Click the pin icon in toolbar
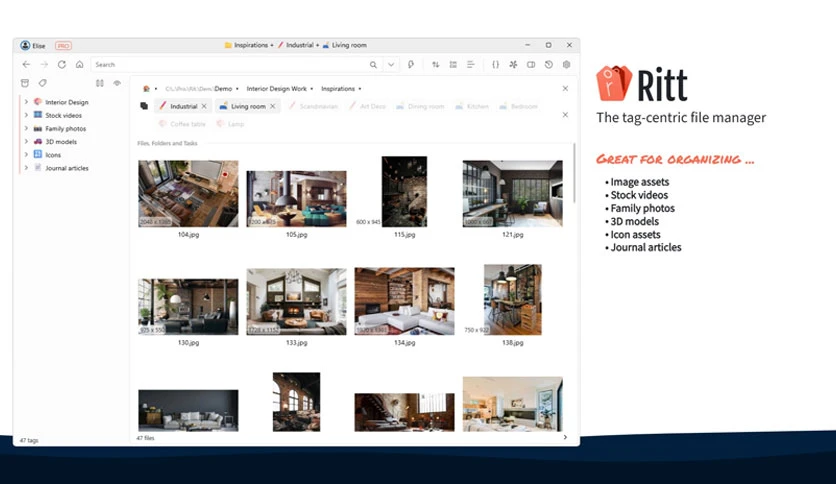The image size is (836, 484). pos(411,64)
